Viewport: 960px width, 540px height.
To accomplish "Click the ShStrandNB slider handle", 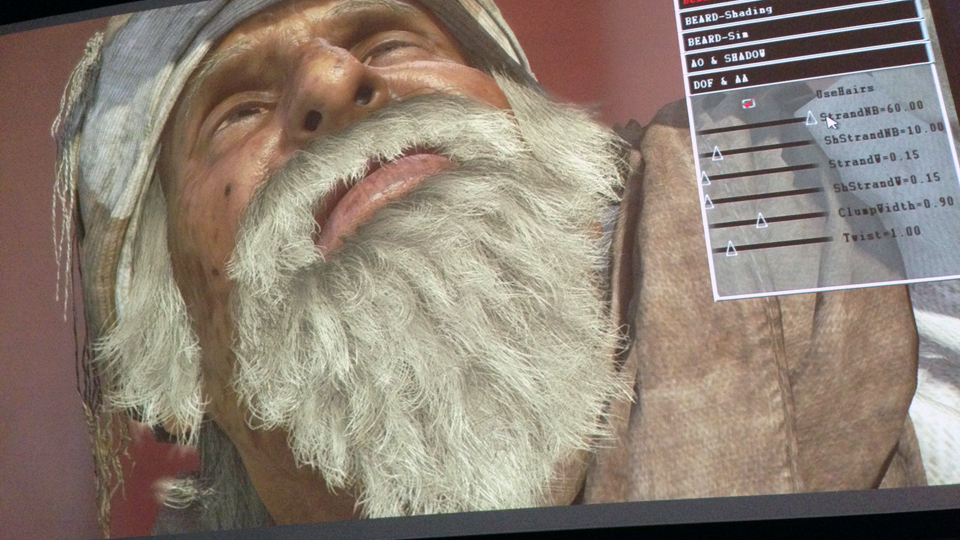I will pyautogui.click(x=717, y=153).
